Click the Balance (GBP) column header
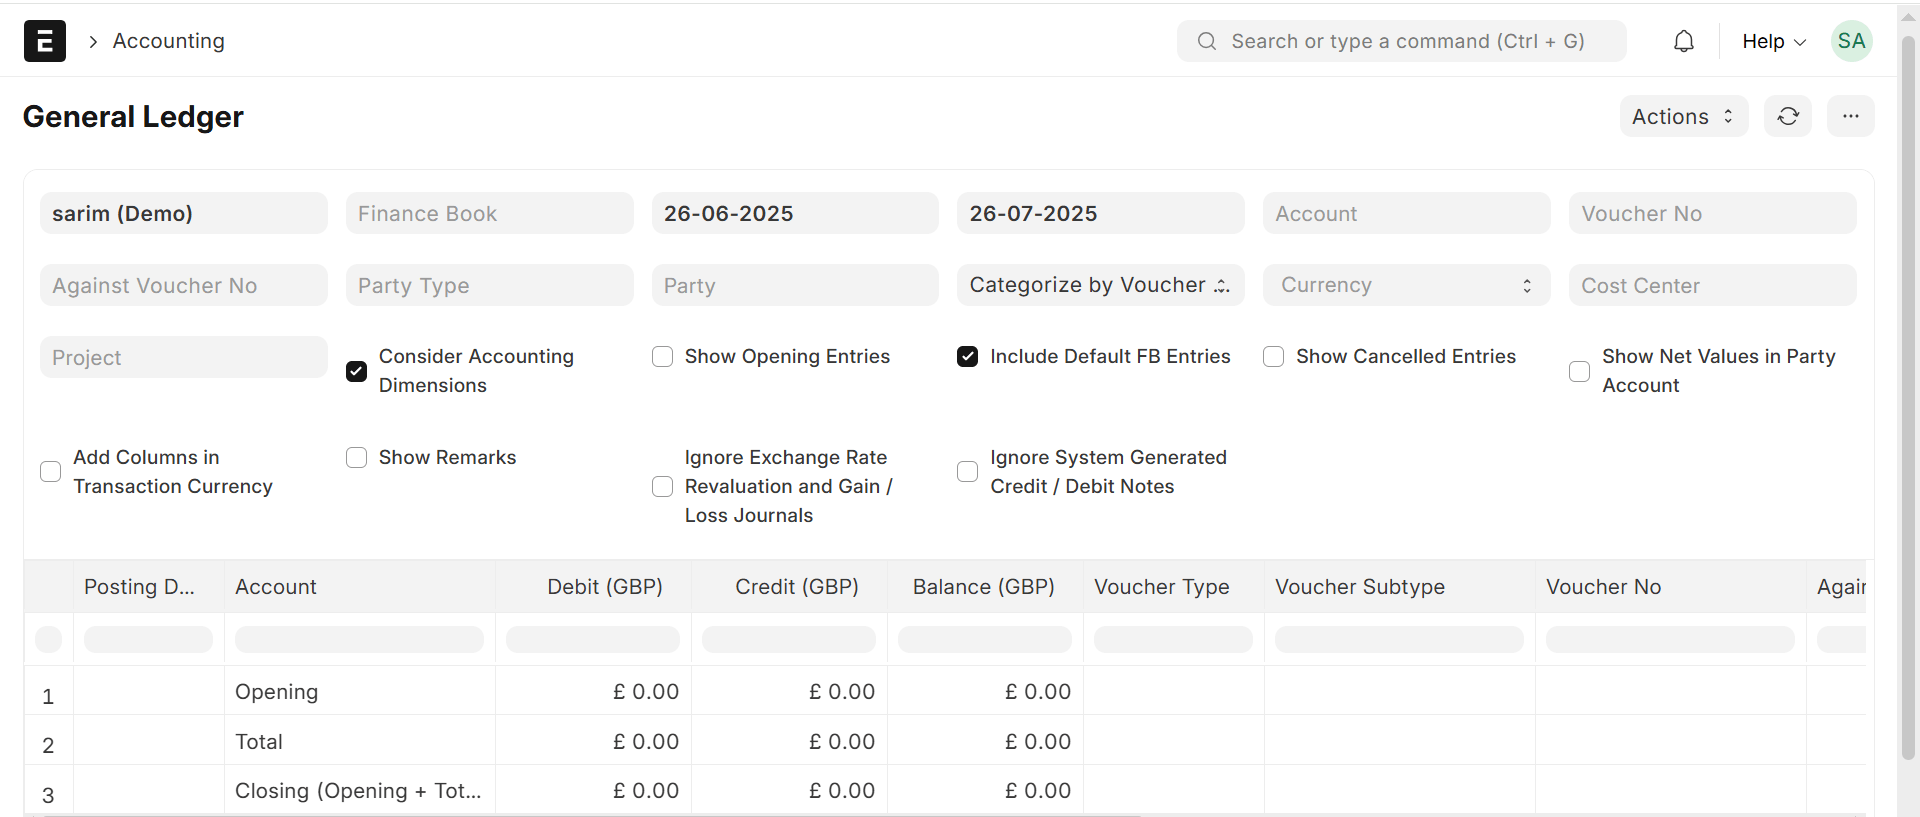Screen dimensions: 1920x817 coord(986,587)
